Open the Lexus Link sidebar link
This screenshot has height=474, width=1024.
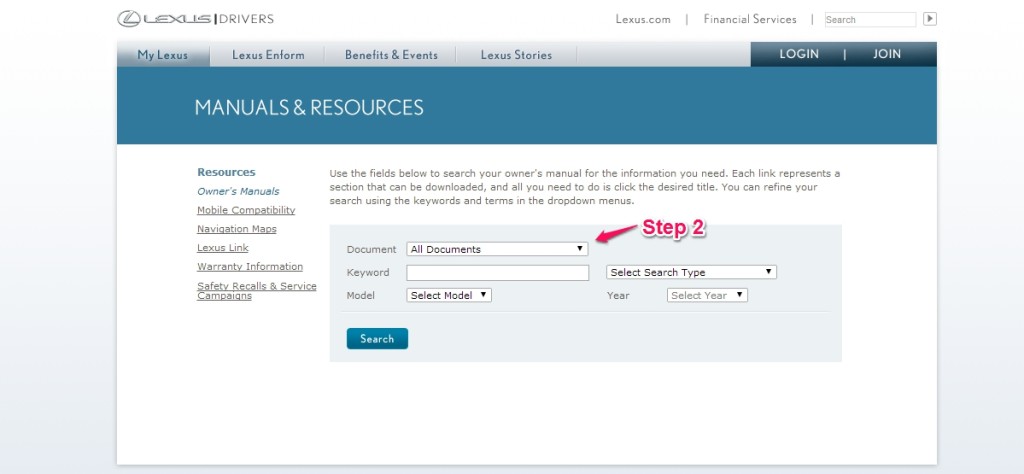[223, 248]
